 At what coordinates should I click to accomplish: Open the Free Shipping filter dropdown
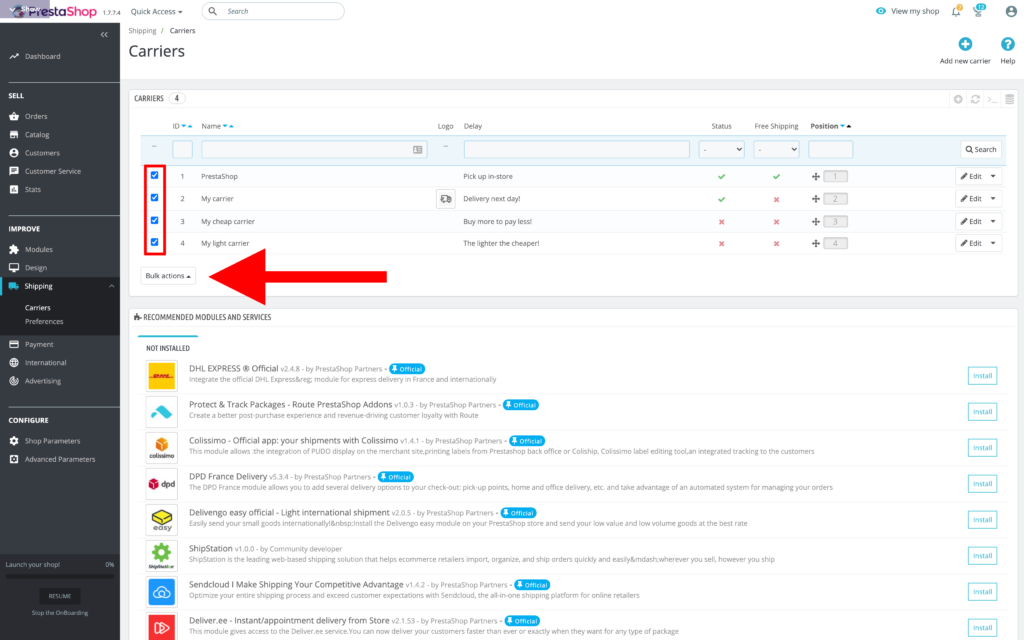pyautogui.click(x=776, y=150)
